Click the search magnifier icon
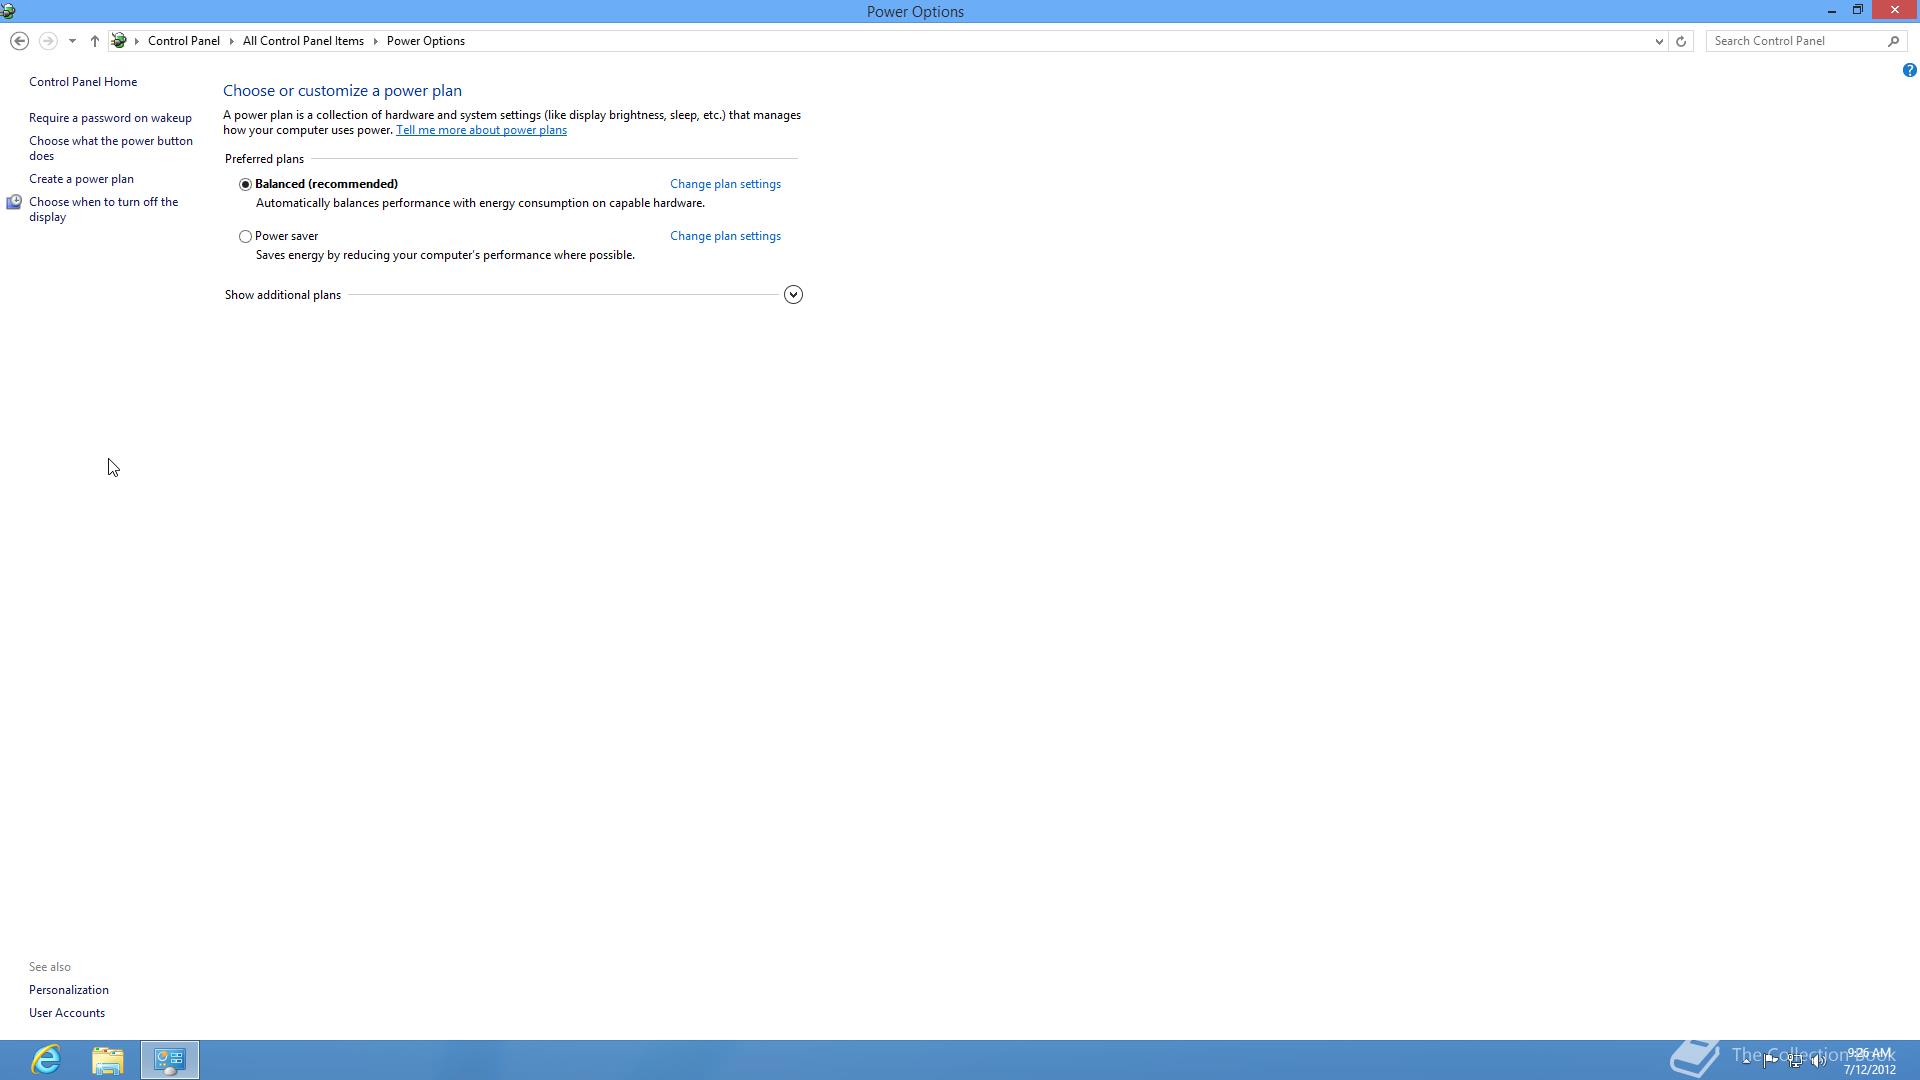Screen dimensions: 1920x1080 click(x=1893, y=41)
